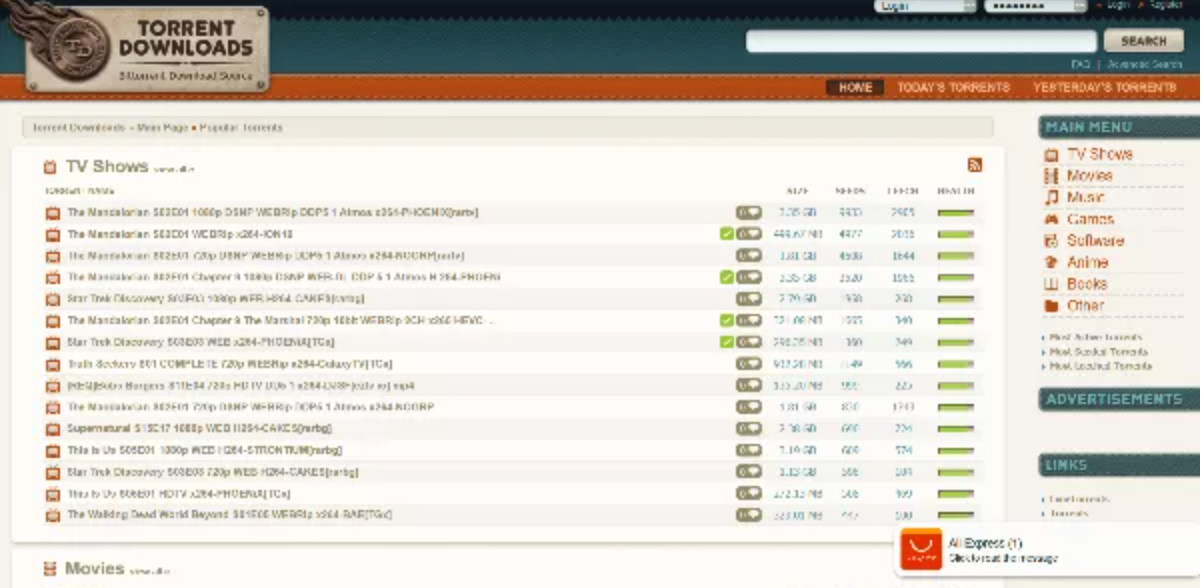
Task: Open the Advanced Search link
Action: [x=1144, y=65]
